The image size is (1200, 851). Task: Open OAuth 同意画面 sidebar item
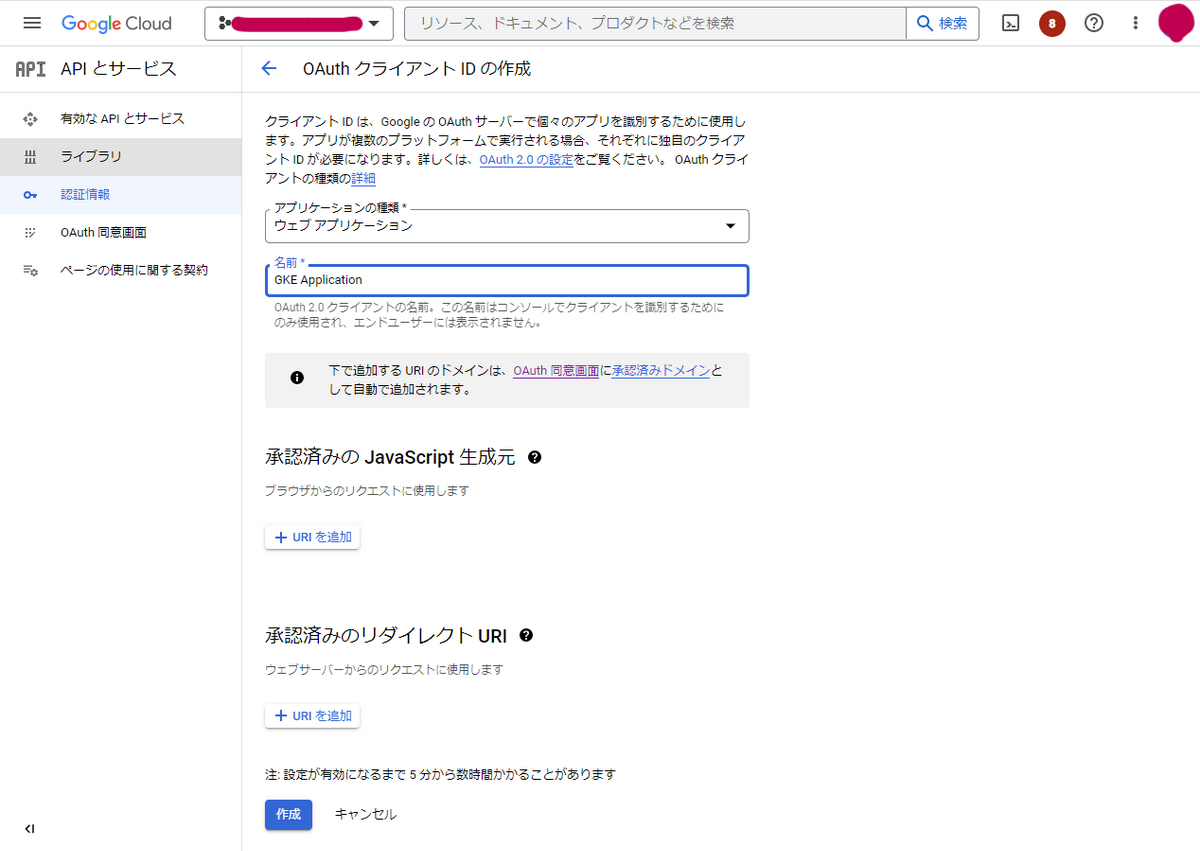pyautogui.click(x=121, y=233)
